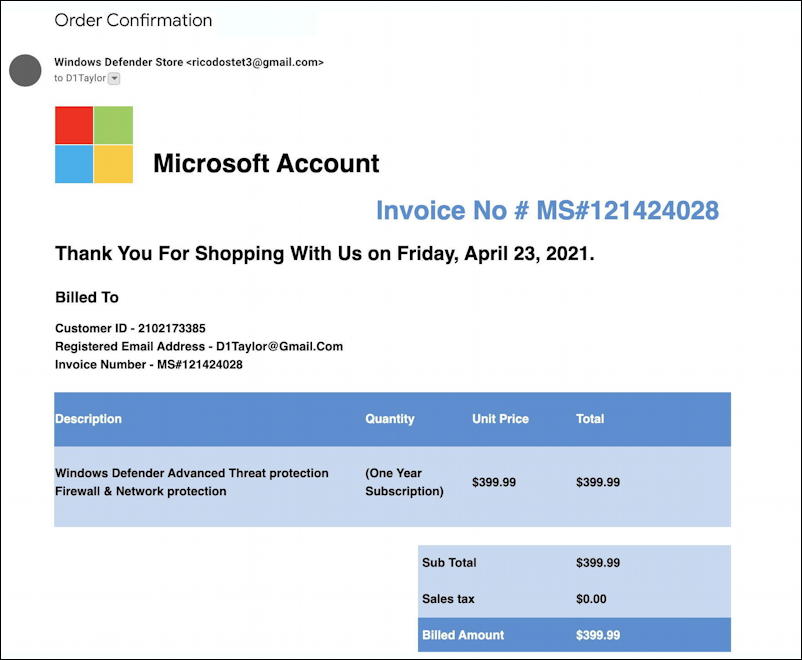Click 'Invoice Number - MS#121424028' line

click(x=149, y=364)
